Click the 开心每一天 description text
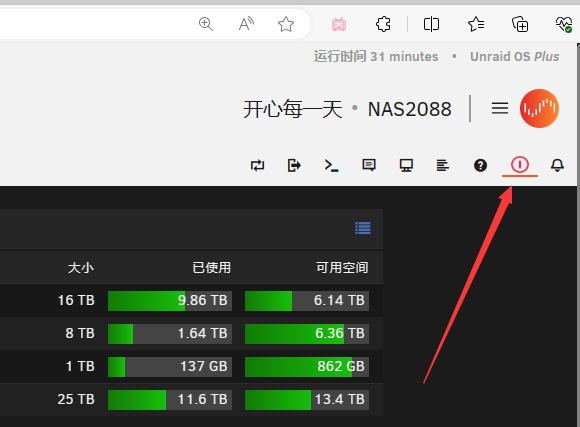Image resolution: width=580 pixels, height=427 pixels. 293,110
